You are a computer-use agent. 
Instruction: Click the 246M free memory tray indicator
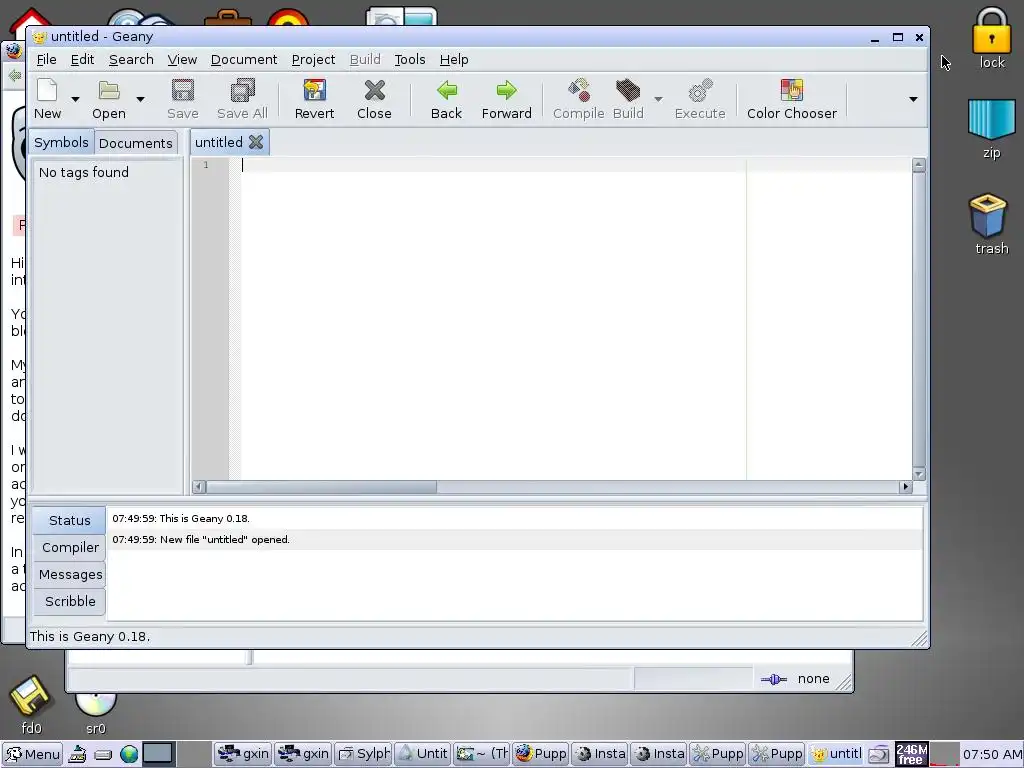[x=911, y=754]
